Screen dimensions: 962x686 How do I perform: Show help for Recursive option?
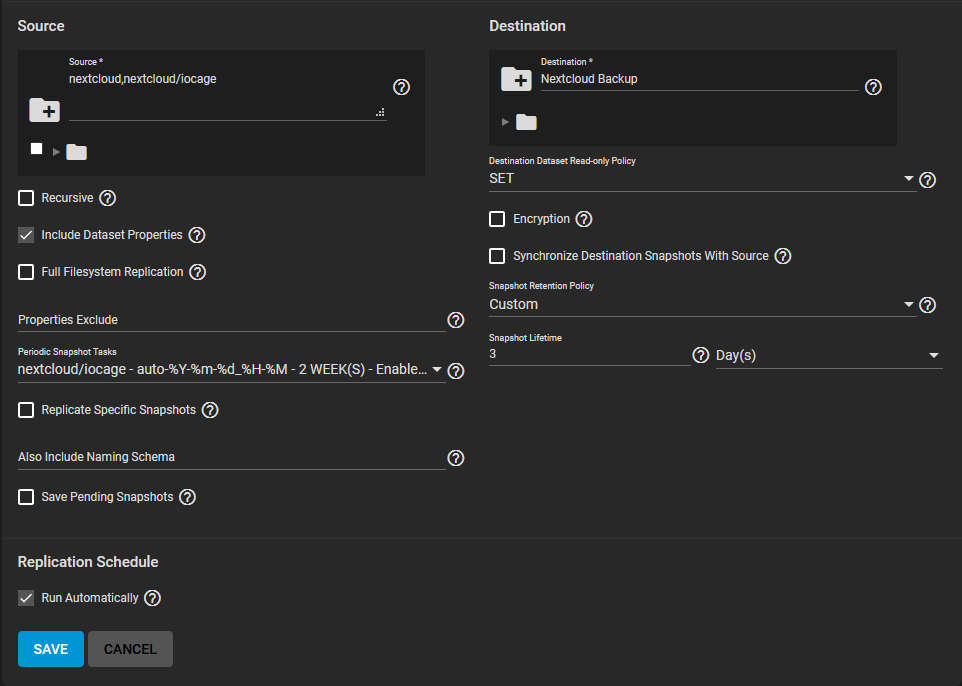[x=107, y=198]
